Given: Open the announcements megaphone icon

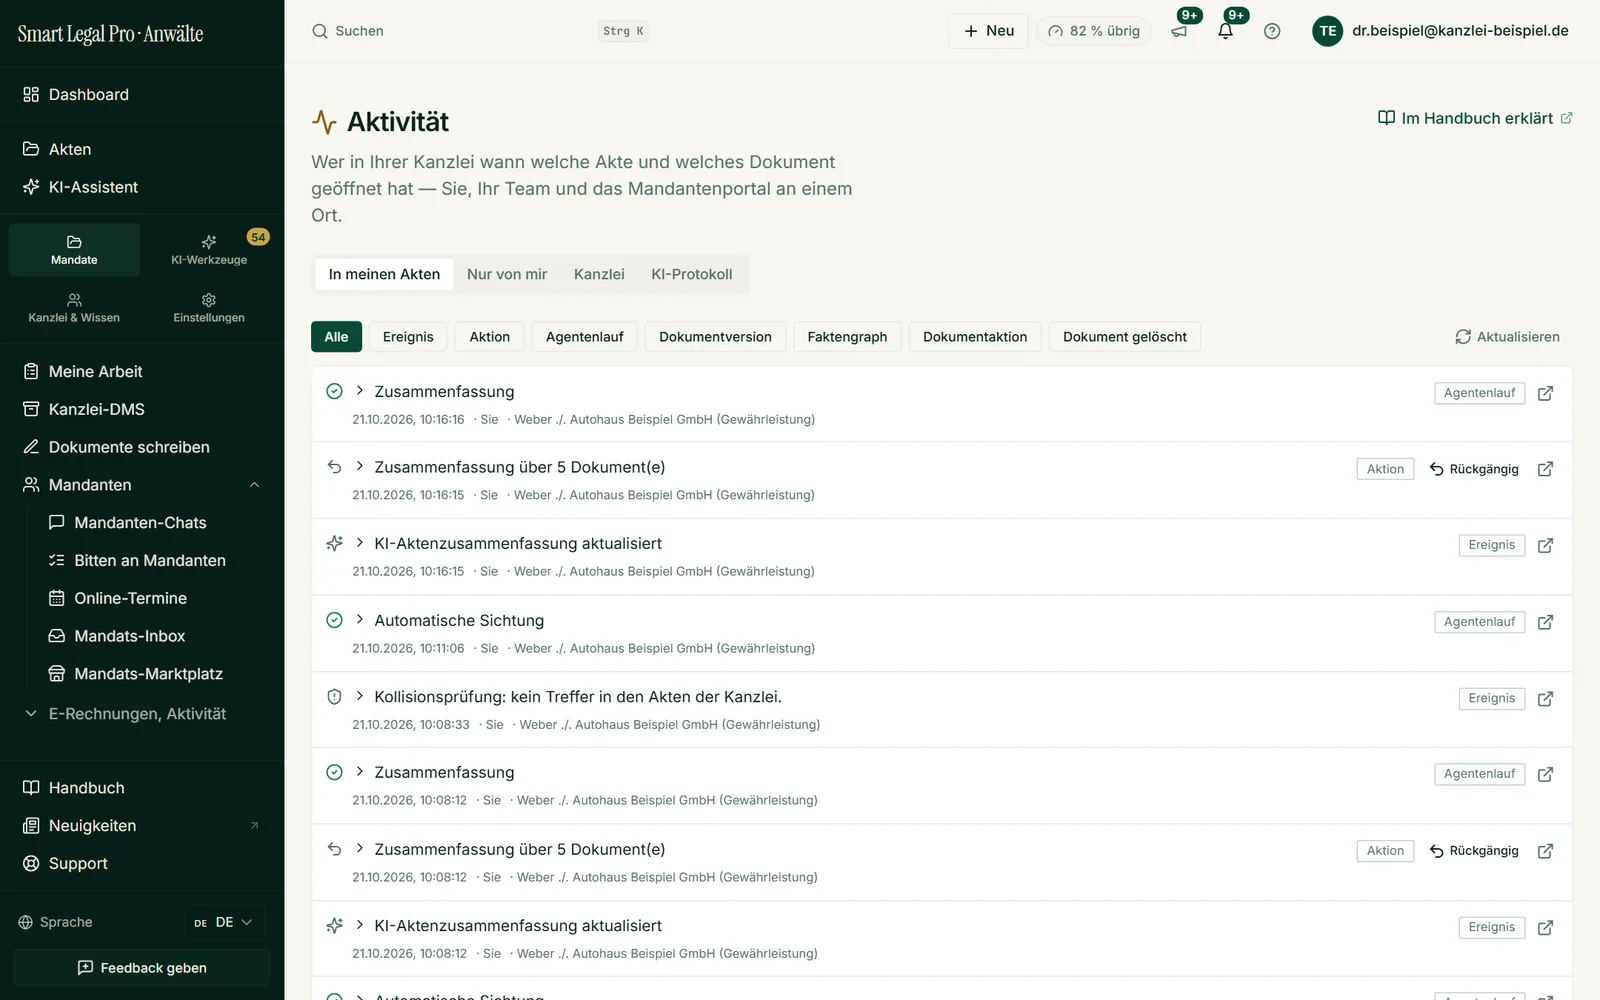Looking at the screenshot, I should [1180, 31].
